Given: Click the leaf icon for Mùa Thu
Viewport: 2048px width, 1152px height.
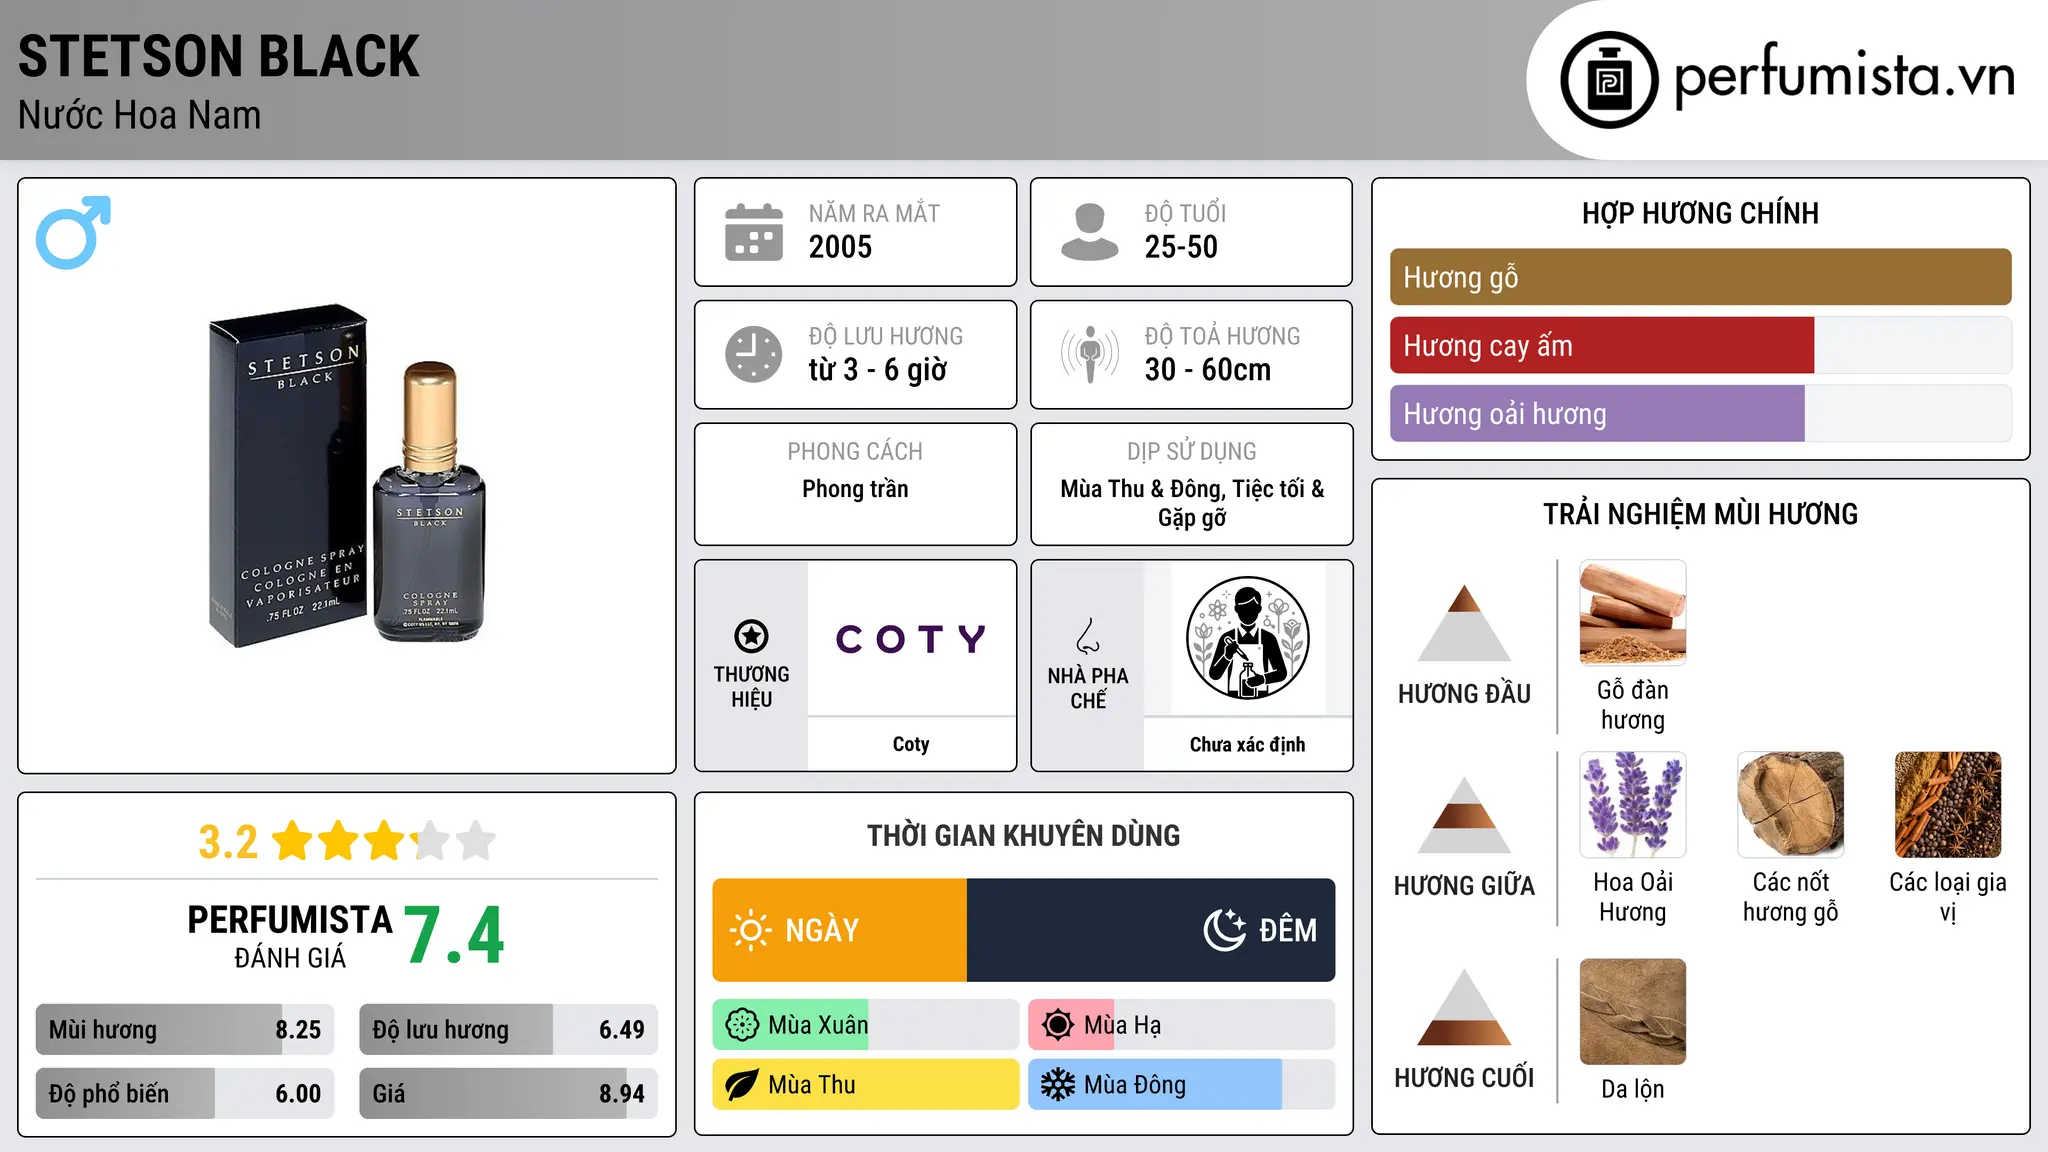Looking at the screenshot, I should coord(741,1085).
